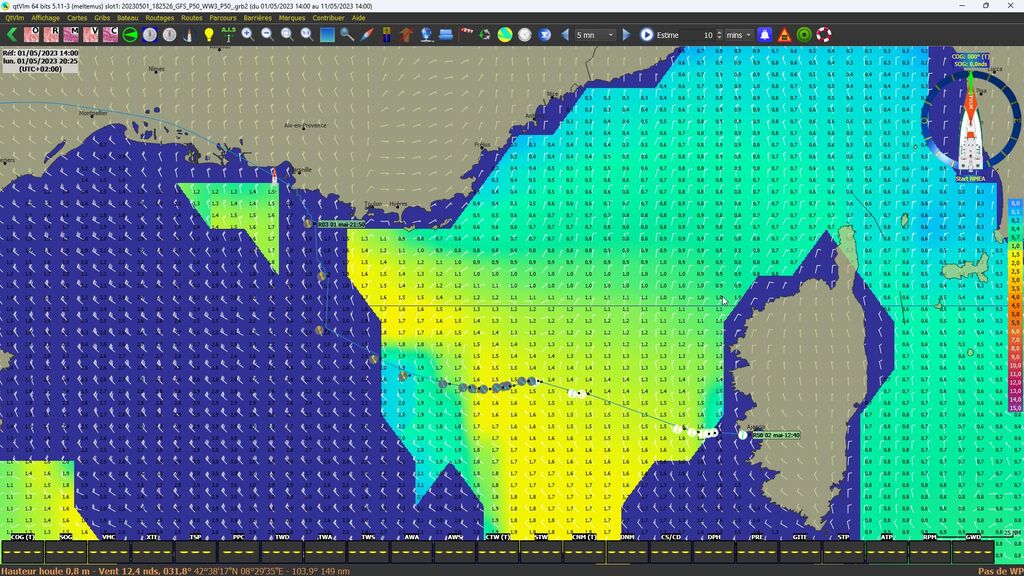Open the mins unit dropdown

(739, 35)
